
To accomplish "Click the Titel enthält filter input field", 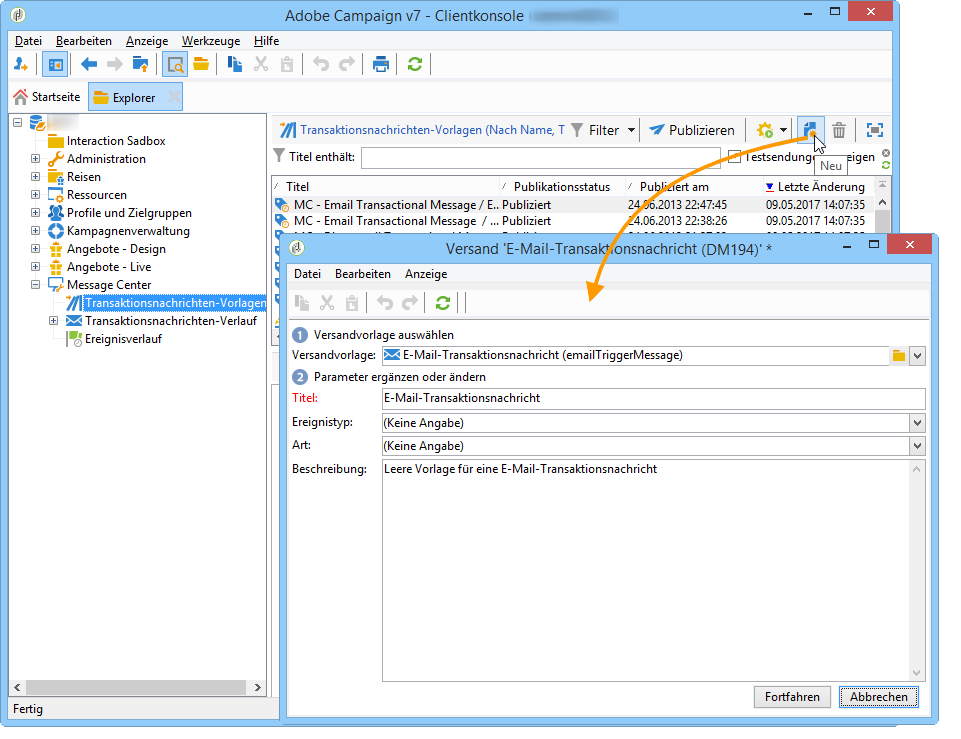I will (541, 157).
